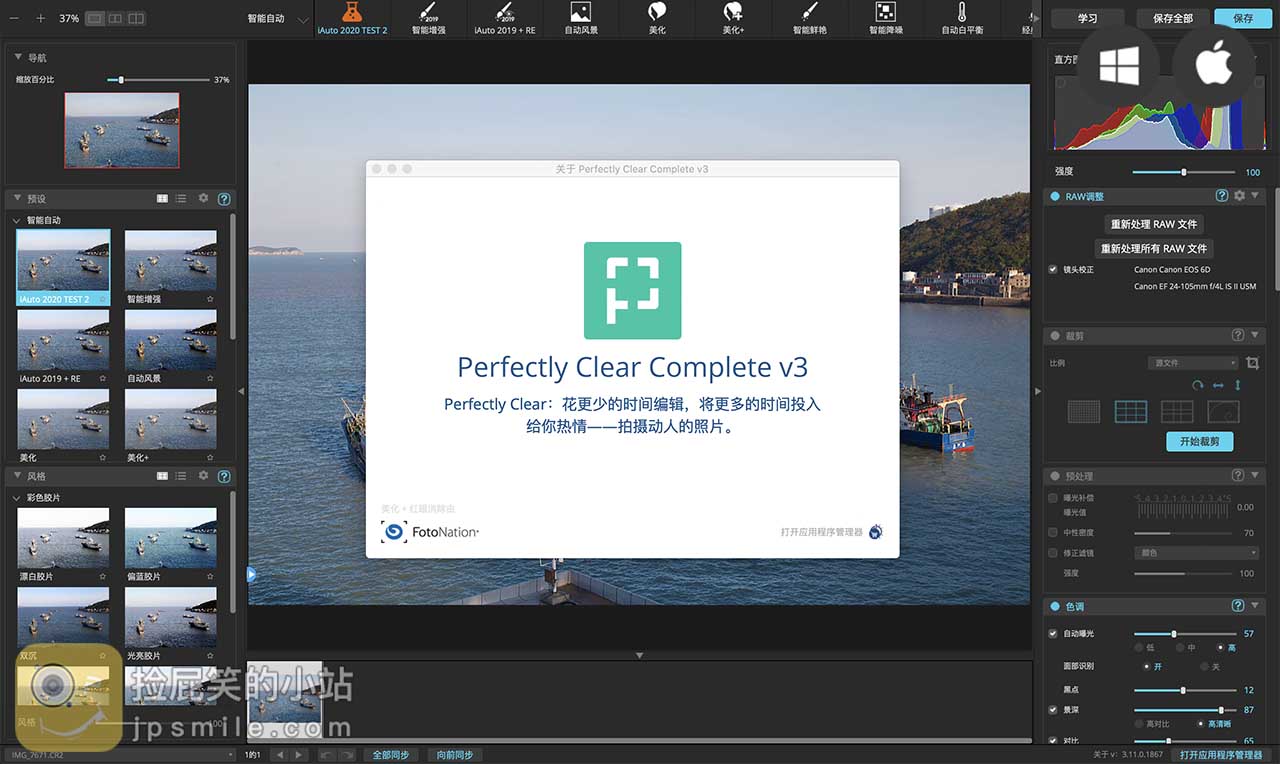
Task: Go to the previous image arrow
Action: tap(279, 755)
